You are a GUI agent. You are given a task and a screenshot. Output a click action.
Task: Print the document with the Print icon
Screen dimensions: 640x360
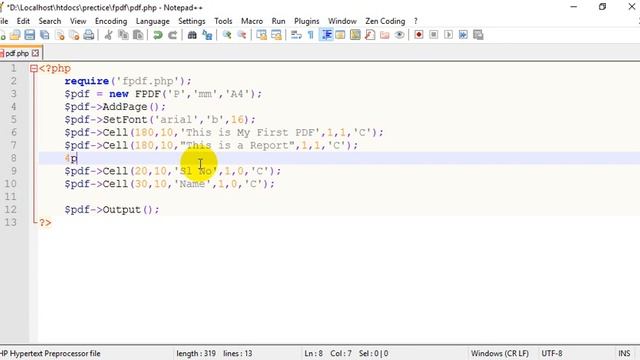click(x=89, y=35)
